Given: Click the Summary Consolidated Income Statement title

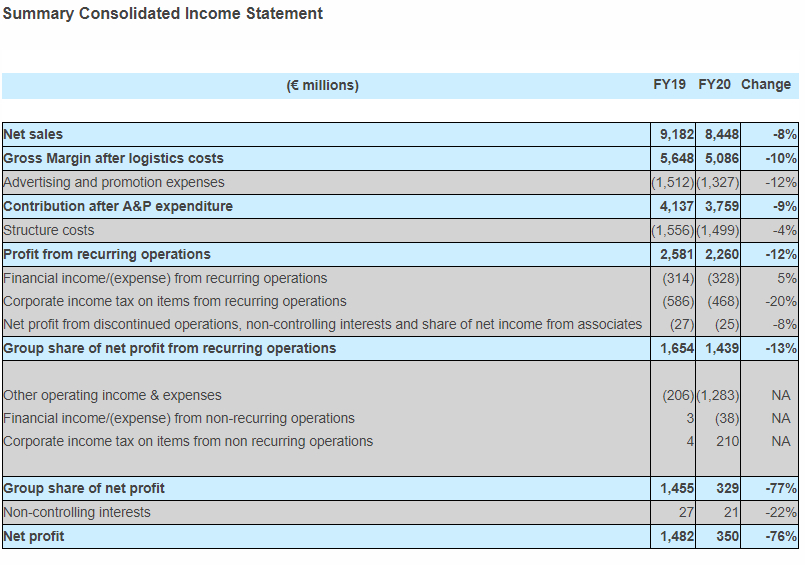Looking at the screenshot, I should (x=163, y=14).
